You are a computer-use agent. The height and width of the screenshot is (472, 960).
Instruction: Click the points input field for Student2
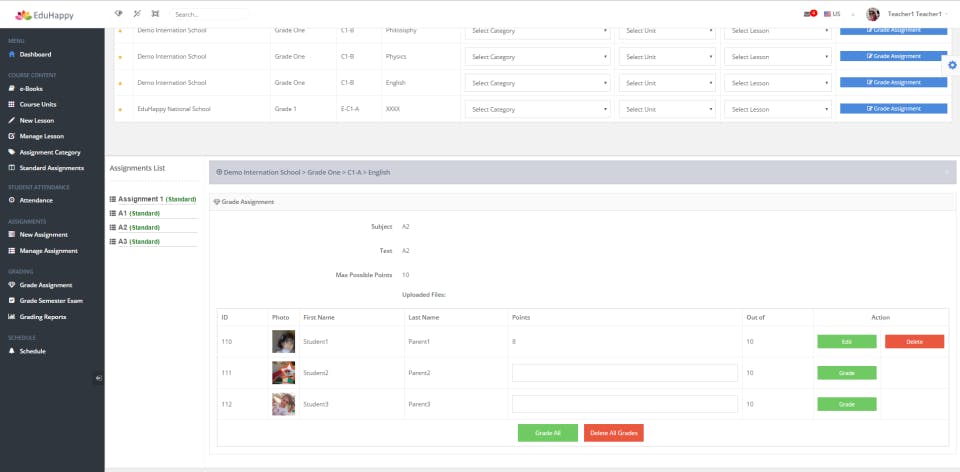[x=624, y=373]
